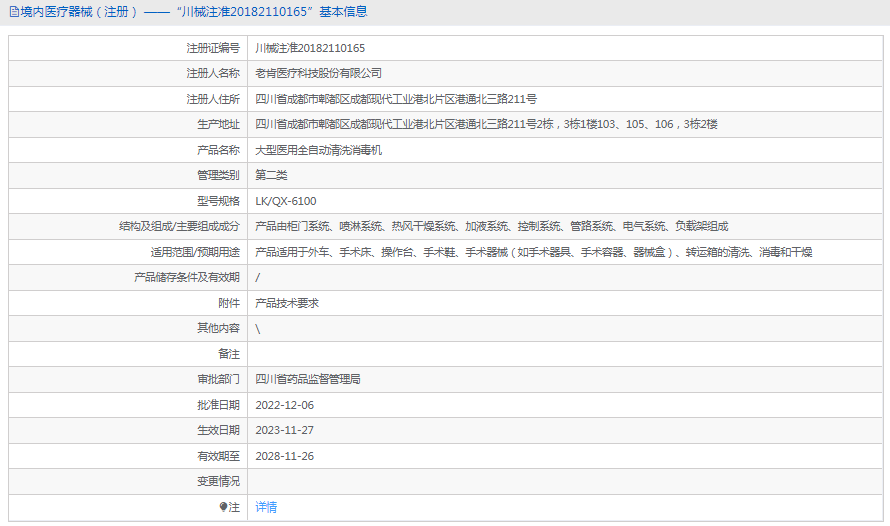This screenshot has height=526, width=890.
Task: Click expiry date 2028-11-26
Action: 284,456
